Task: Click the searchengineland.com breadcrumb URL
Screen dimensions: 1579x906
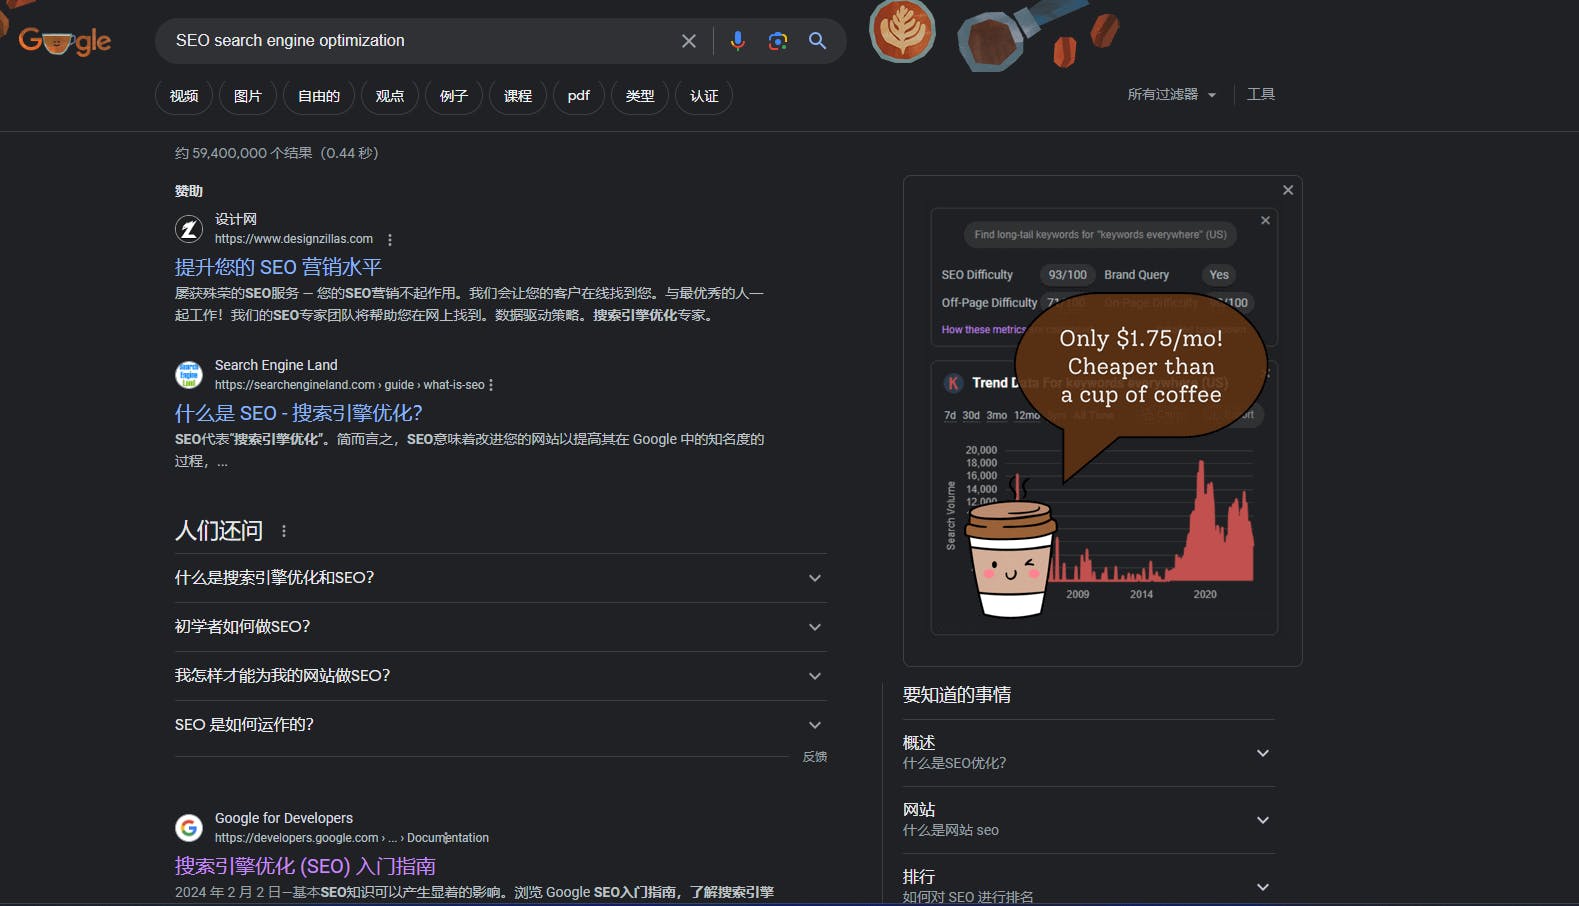Action: click(x=350, y=385)
